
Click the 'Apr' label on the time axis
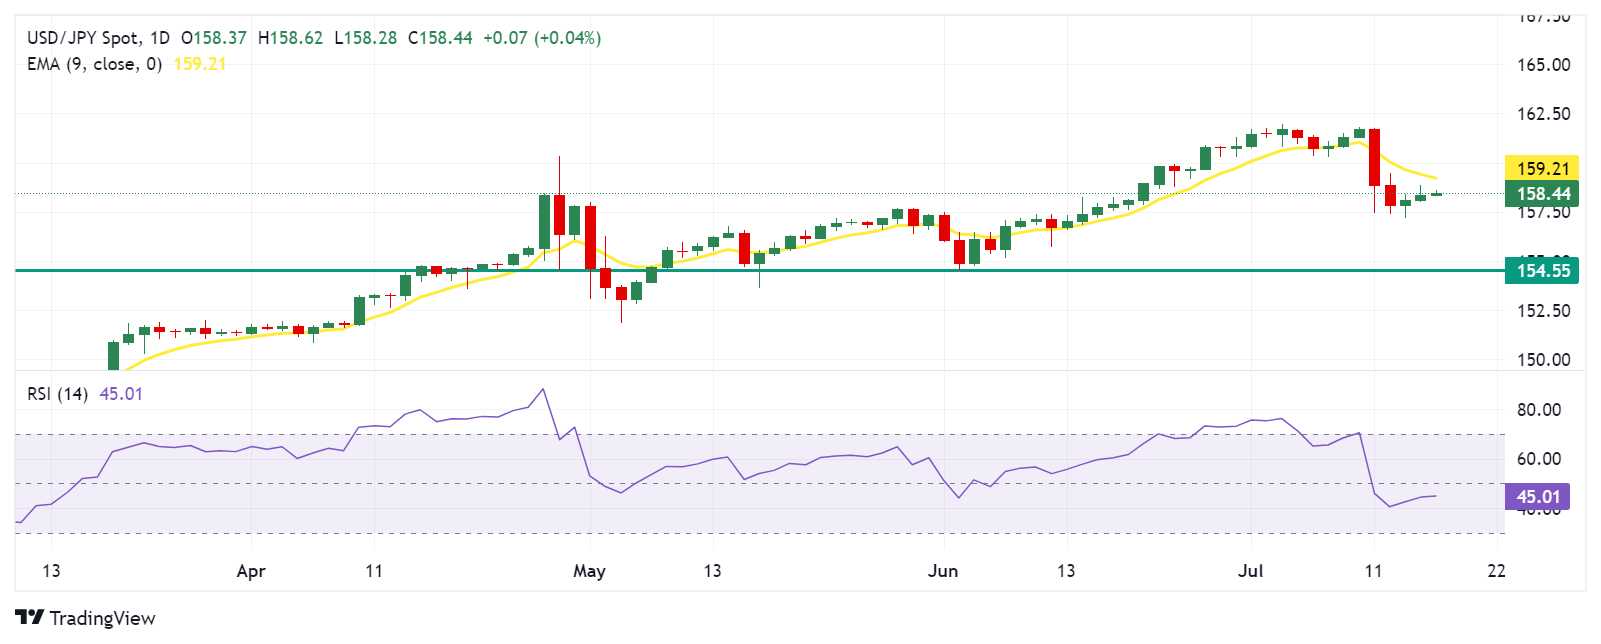tap(251, 571)
